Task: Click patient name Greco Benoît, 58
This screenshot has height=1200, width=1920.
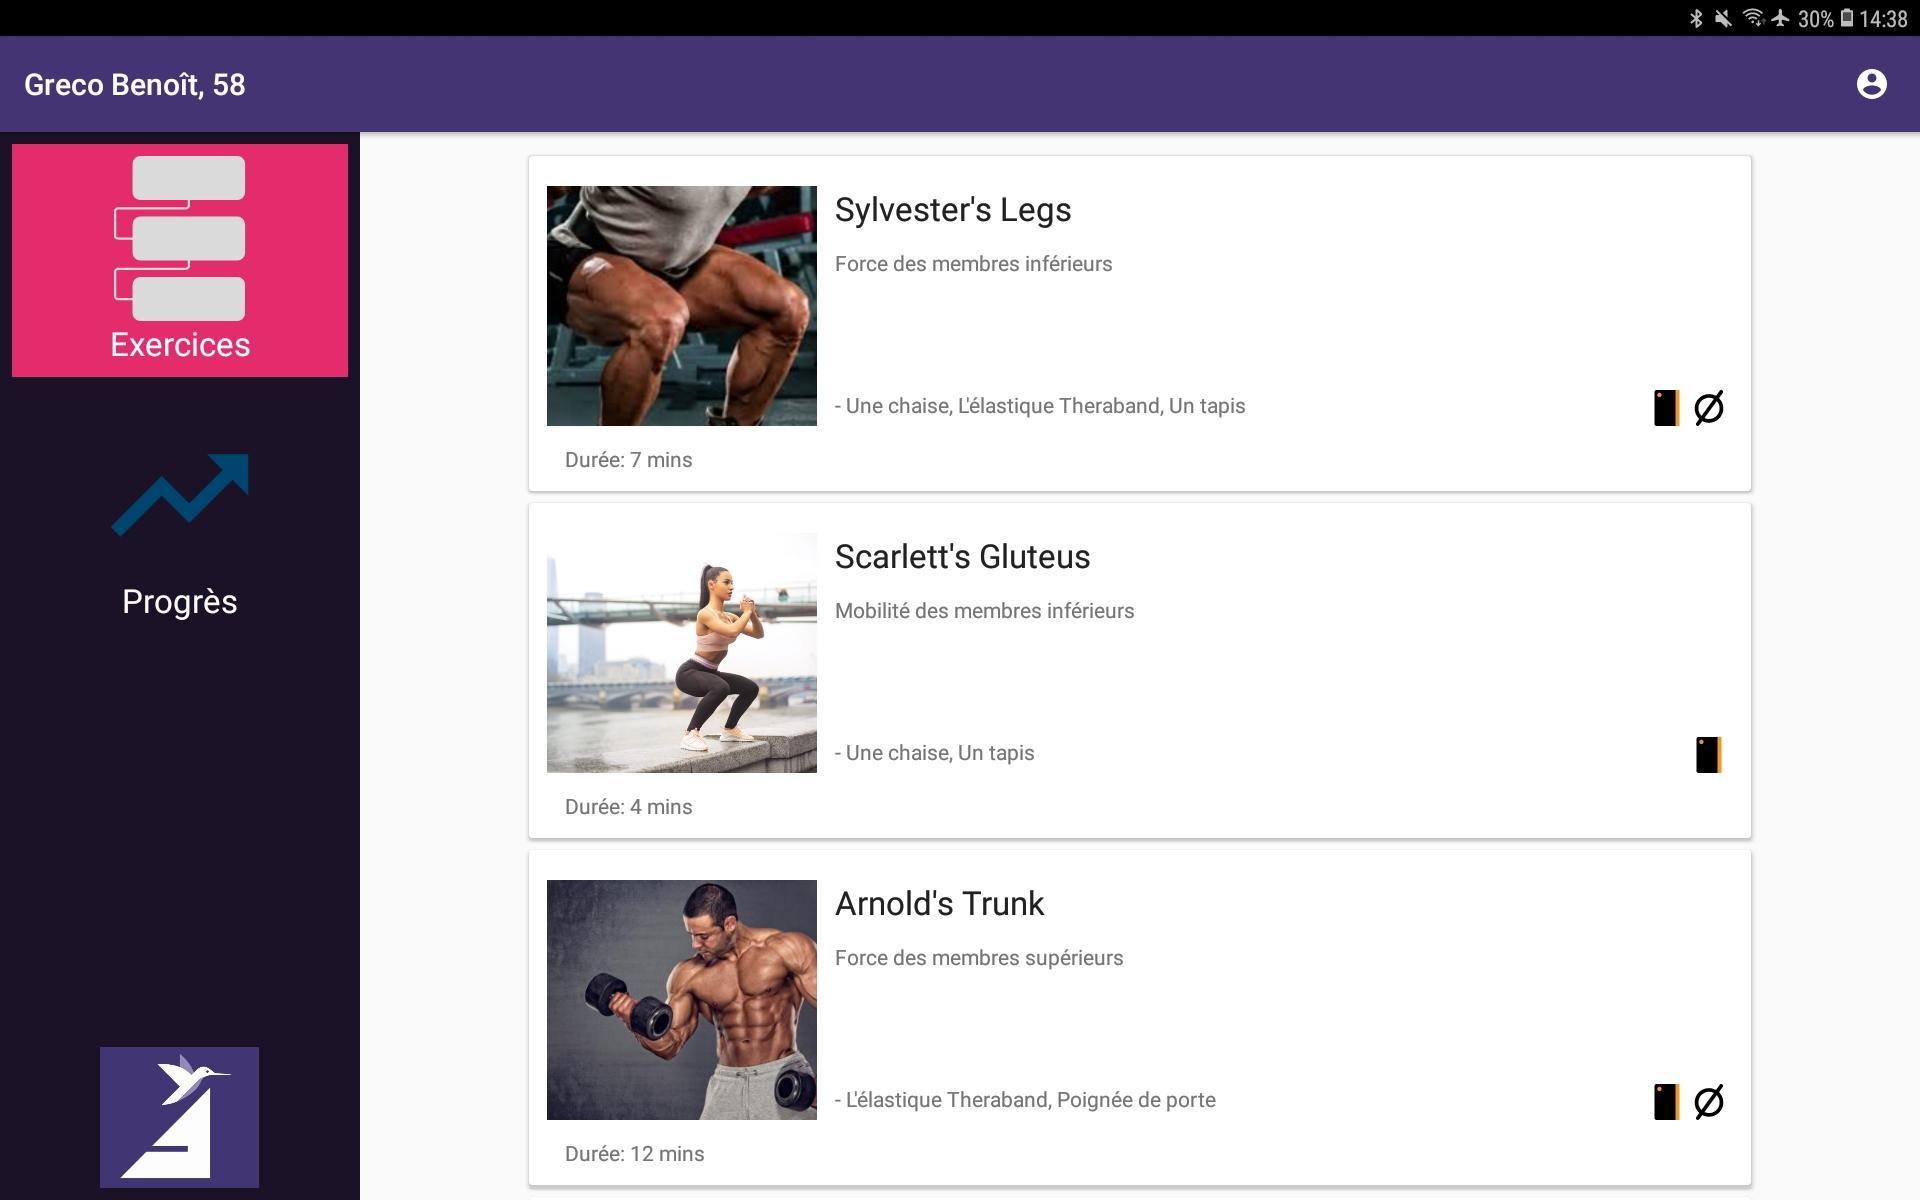Action: [135, 85]
